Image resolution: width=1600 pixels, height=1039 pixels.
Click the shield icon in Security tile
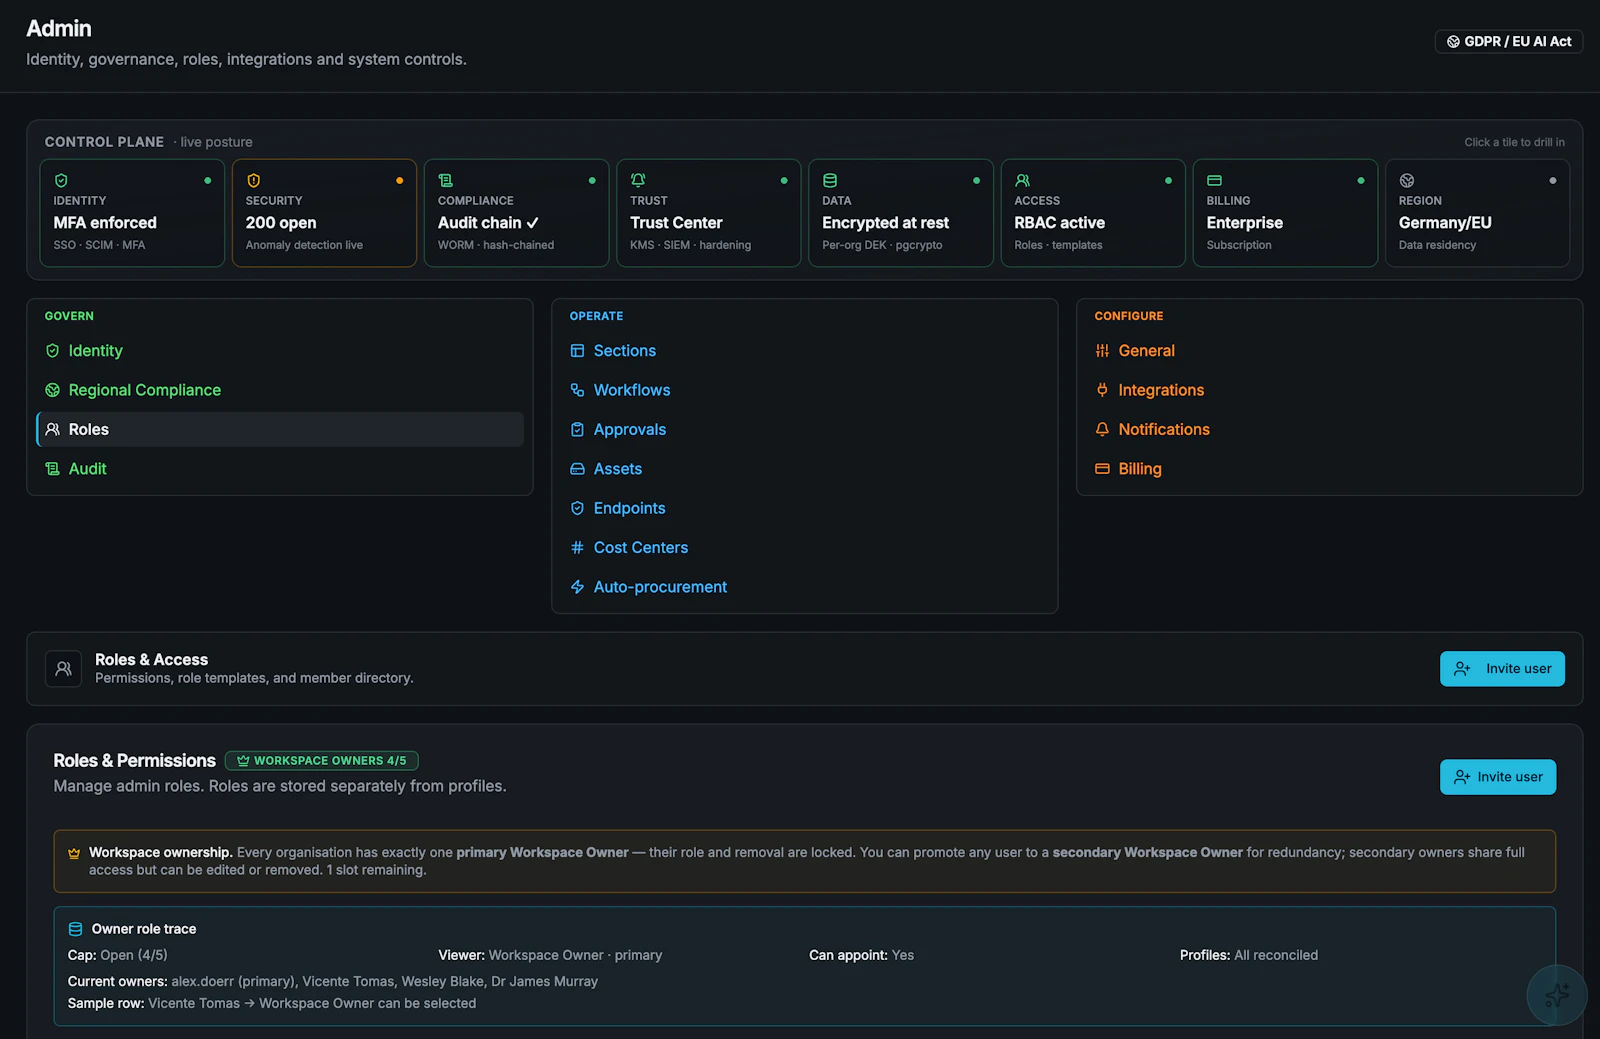[x=253, y=181]
